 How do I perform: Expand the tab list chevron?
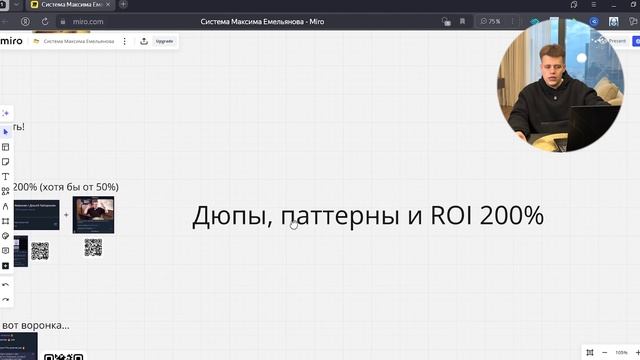pos(16,4)
